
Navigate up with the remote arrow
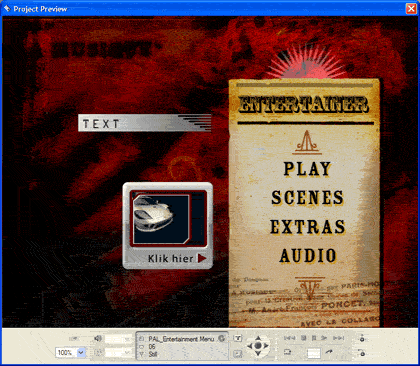[258, 339]
